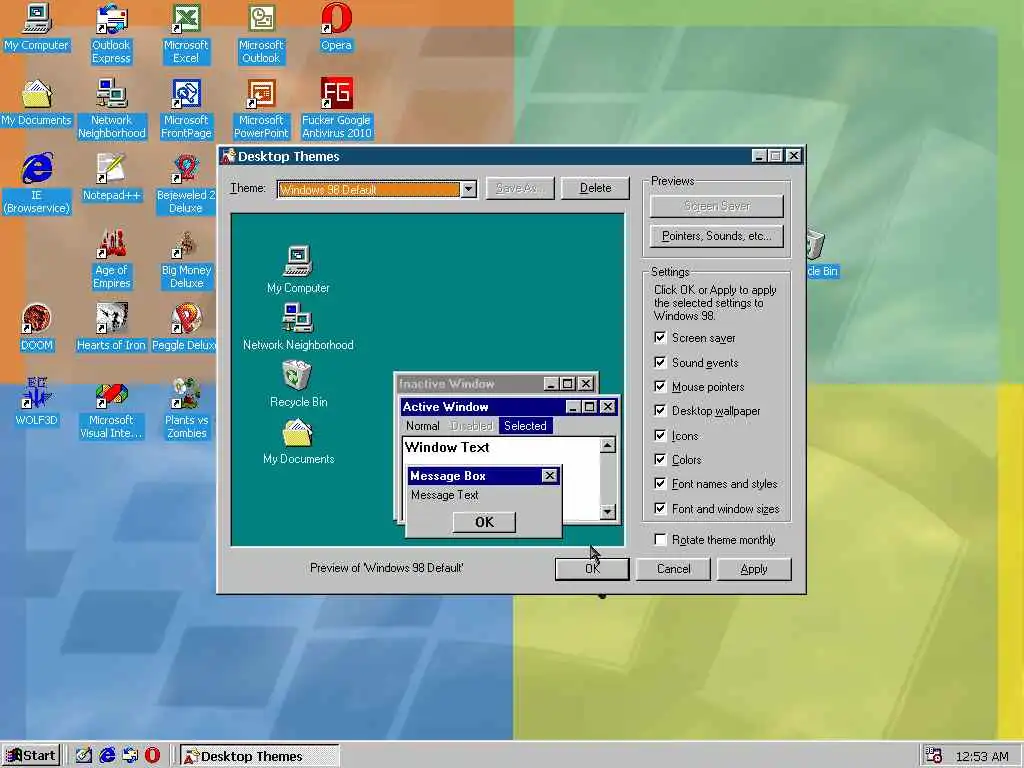Viewport: 1024px width, 768px height.
Task: Close the Desktop Themes dialog
Action: [x=793, y=155]
